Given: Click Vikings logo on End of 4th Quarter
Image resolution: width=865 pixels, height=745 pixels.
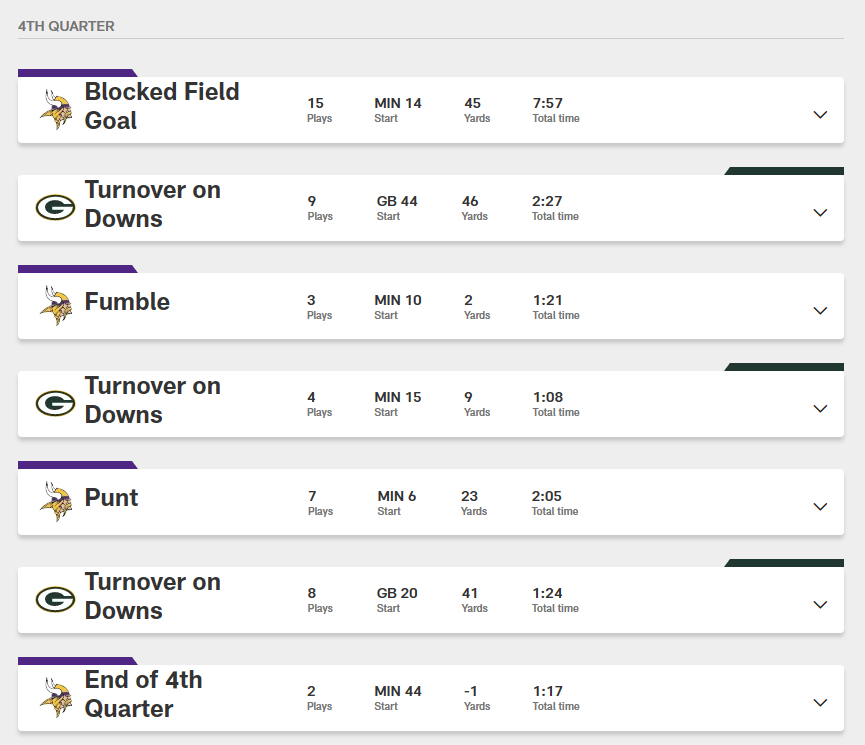Looking at the screenshot, I should (x=56, y=698).
